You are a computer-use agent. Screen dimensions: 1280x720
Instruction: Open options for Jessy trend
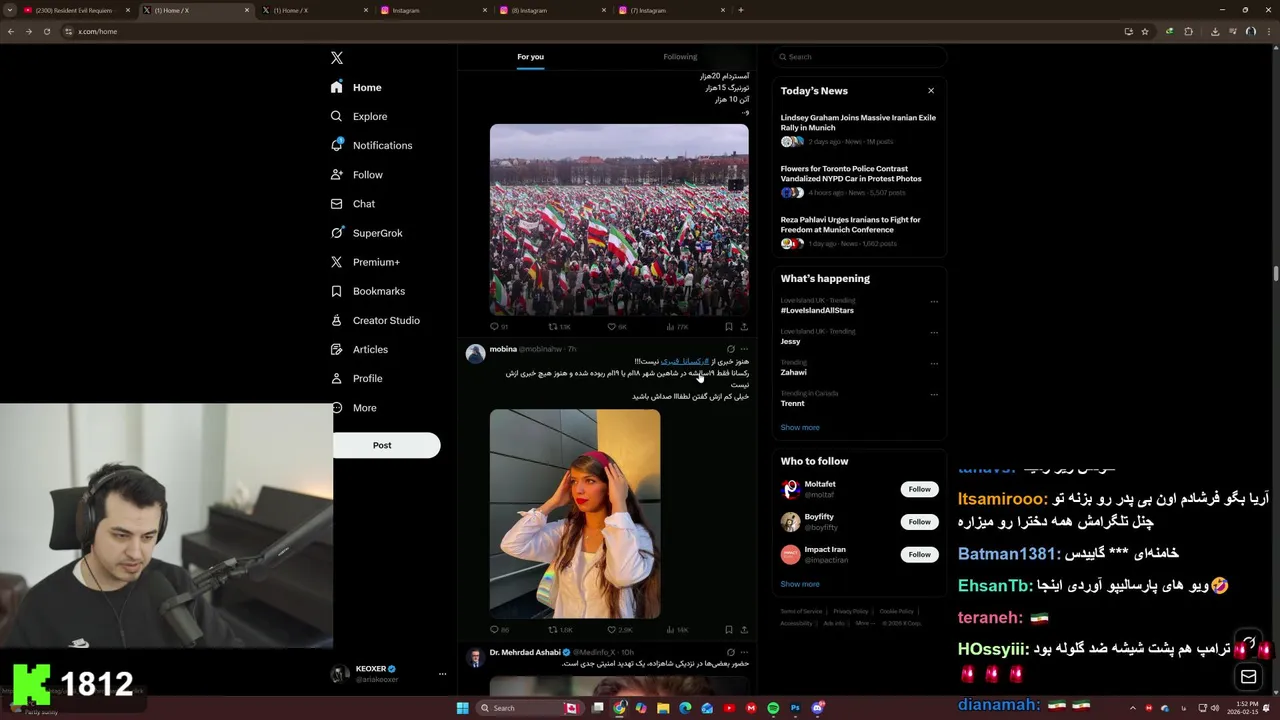point(934,332)
